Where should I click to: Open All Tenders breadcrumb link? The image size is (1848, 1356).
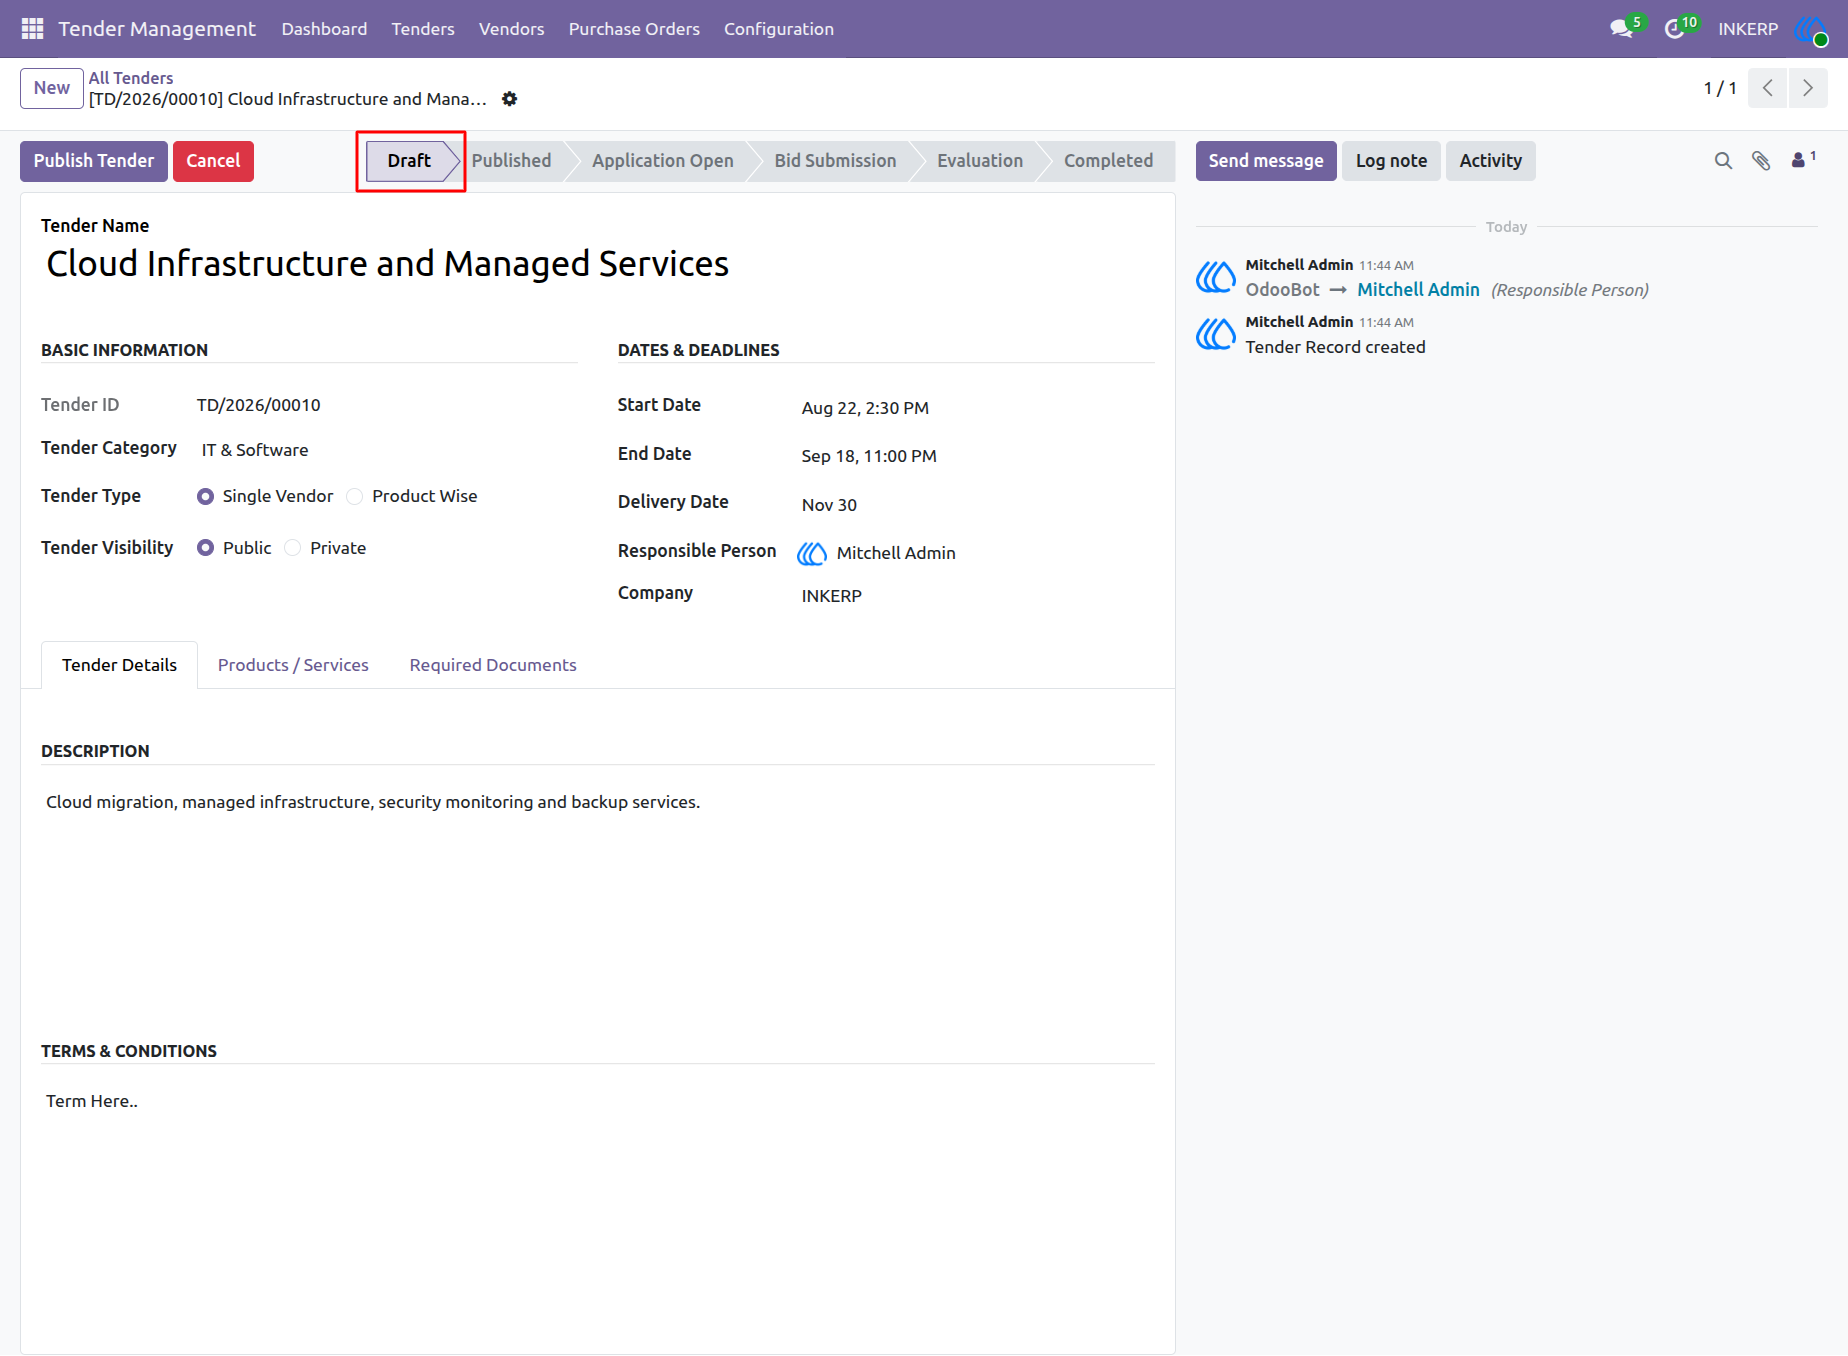click(x=131, y=78)
